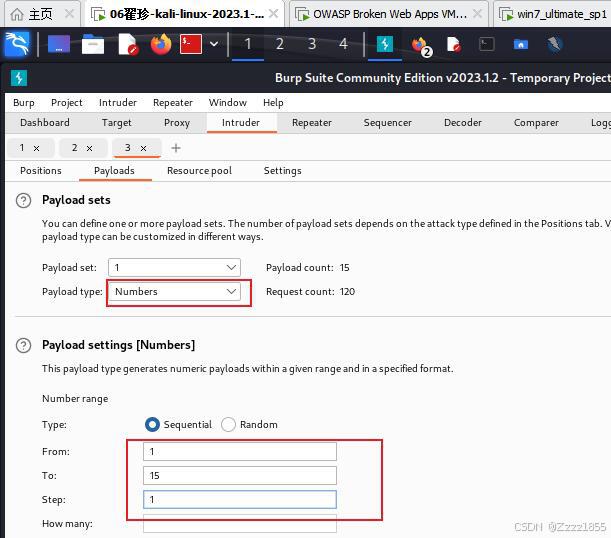Close Intruder attack tab 2
611x538 pixels.
pyautogui.click(x=89, y=148)
